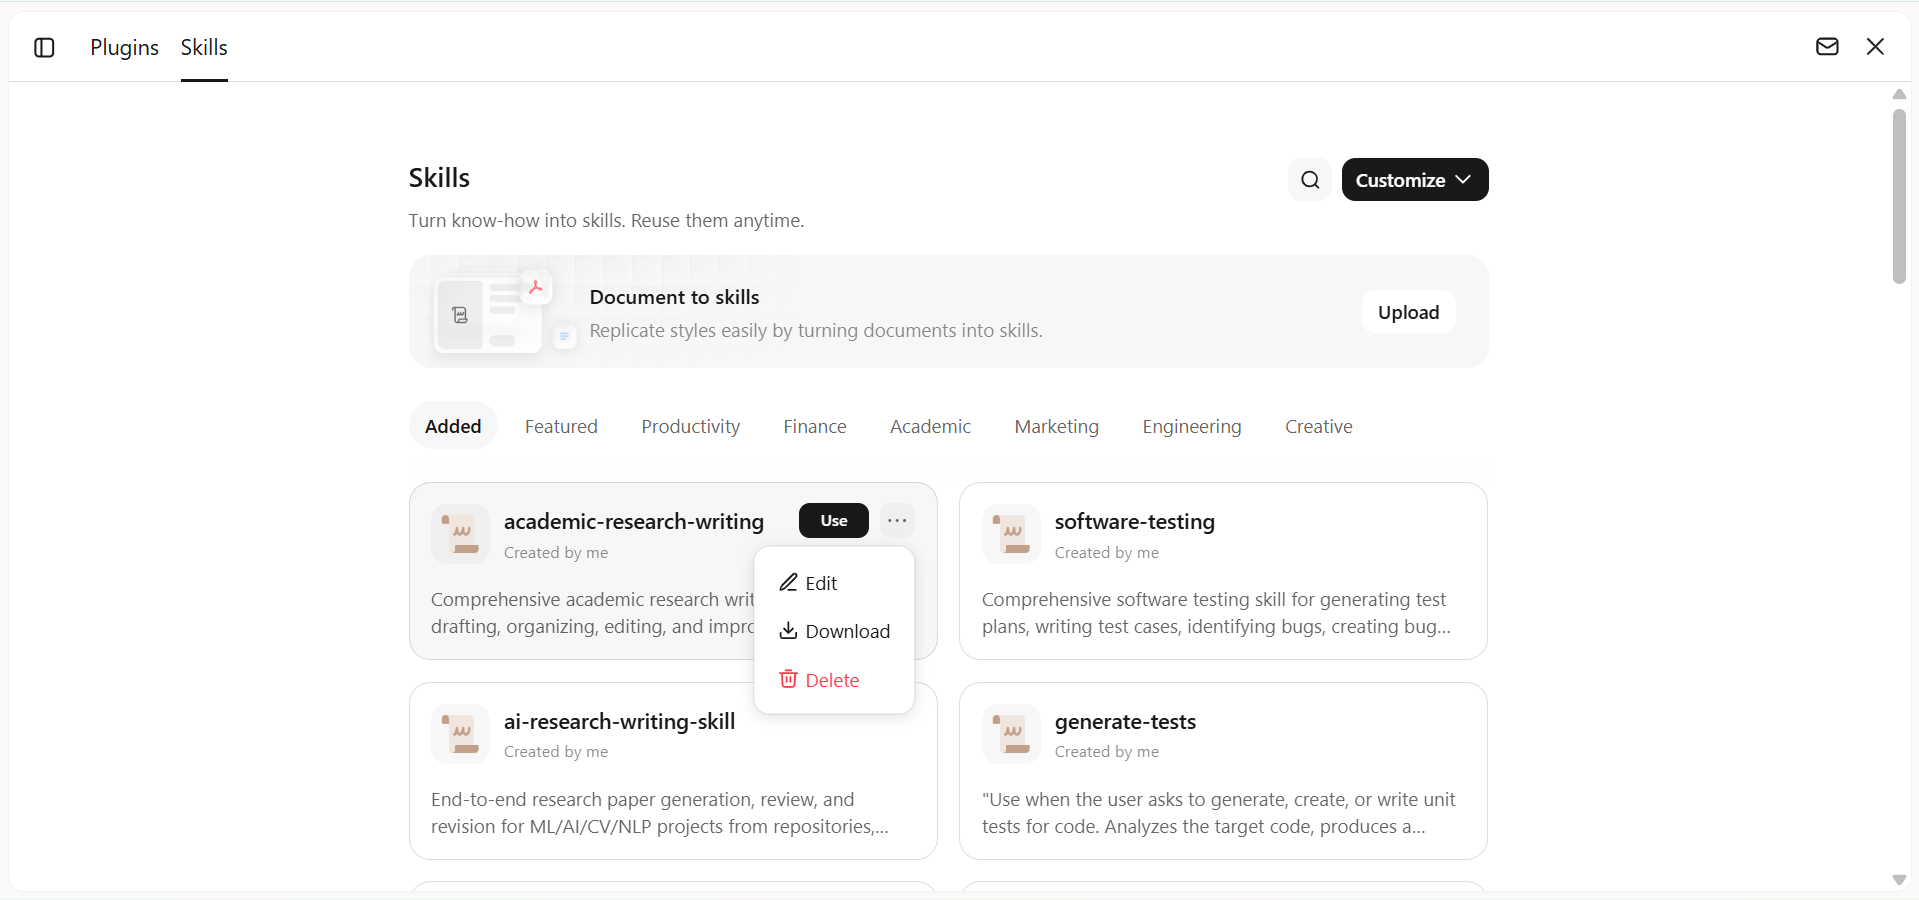Click the academic-research-writing title
Viewport: 1919px width, 900px height.
coord(634,521)
